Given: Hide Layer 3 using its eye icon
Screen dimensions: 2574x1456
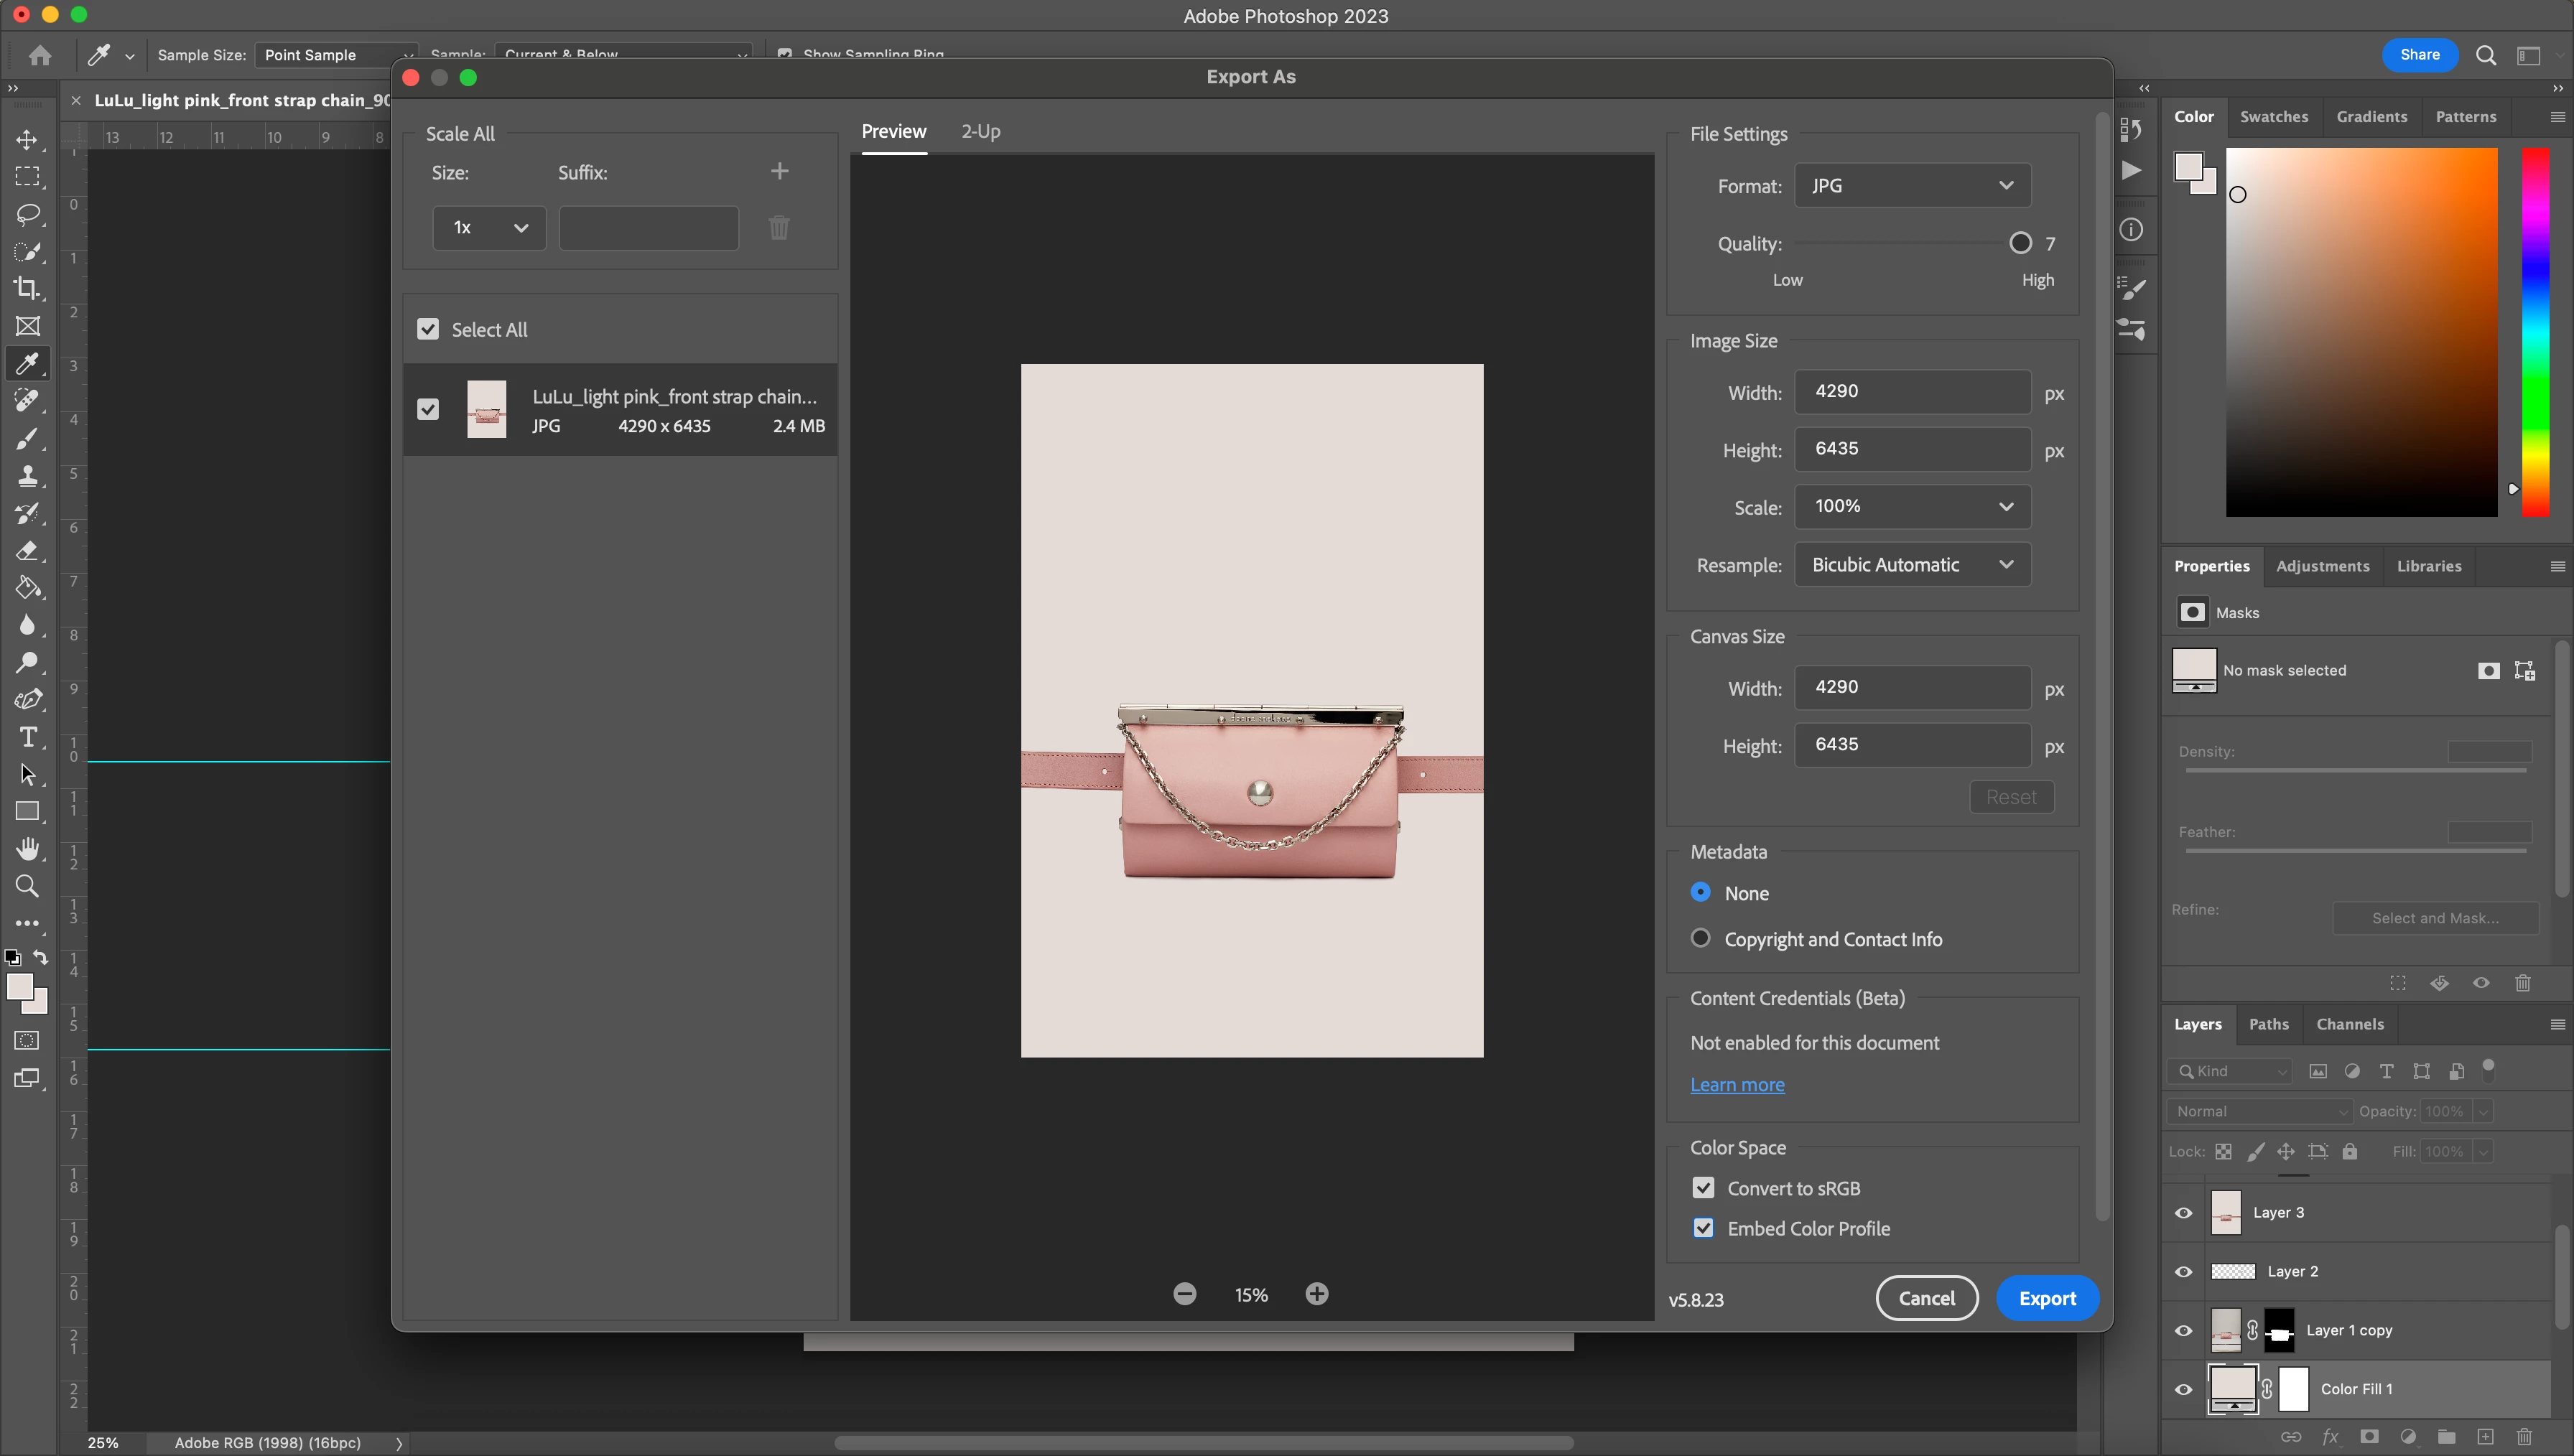Looking at the screenshot, I should tap(2184, 1213).
